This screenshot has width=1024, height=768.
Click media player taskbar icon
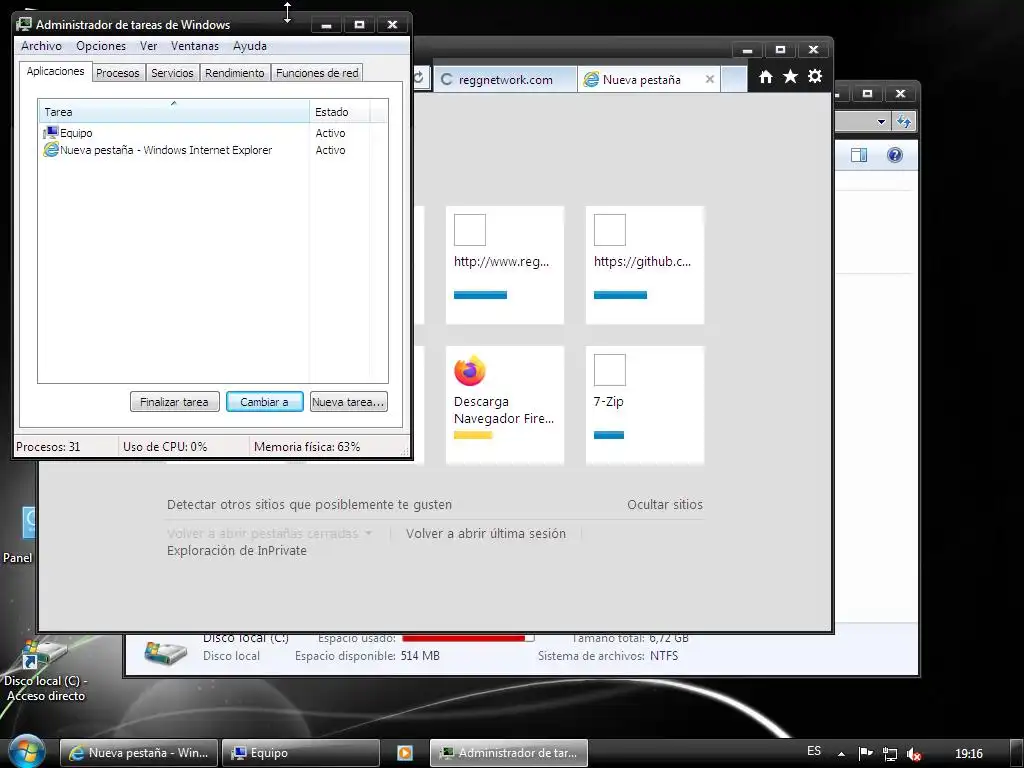405,753
